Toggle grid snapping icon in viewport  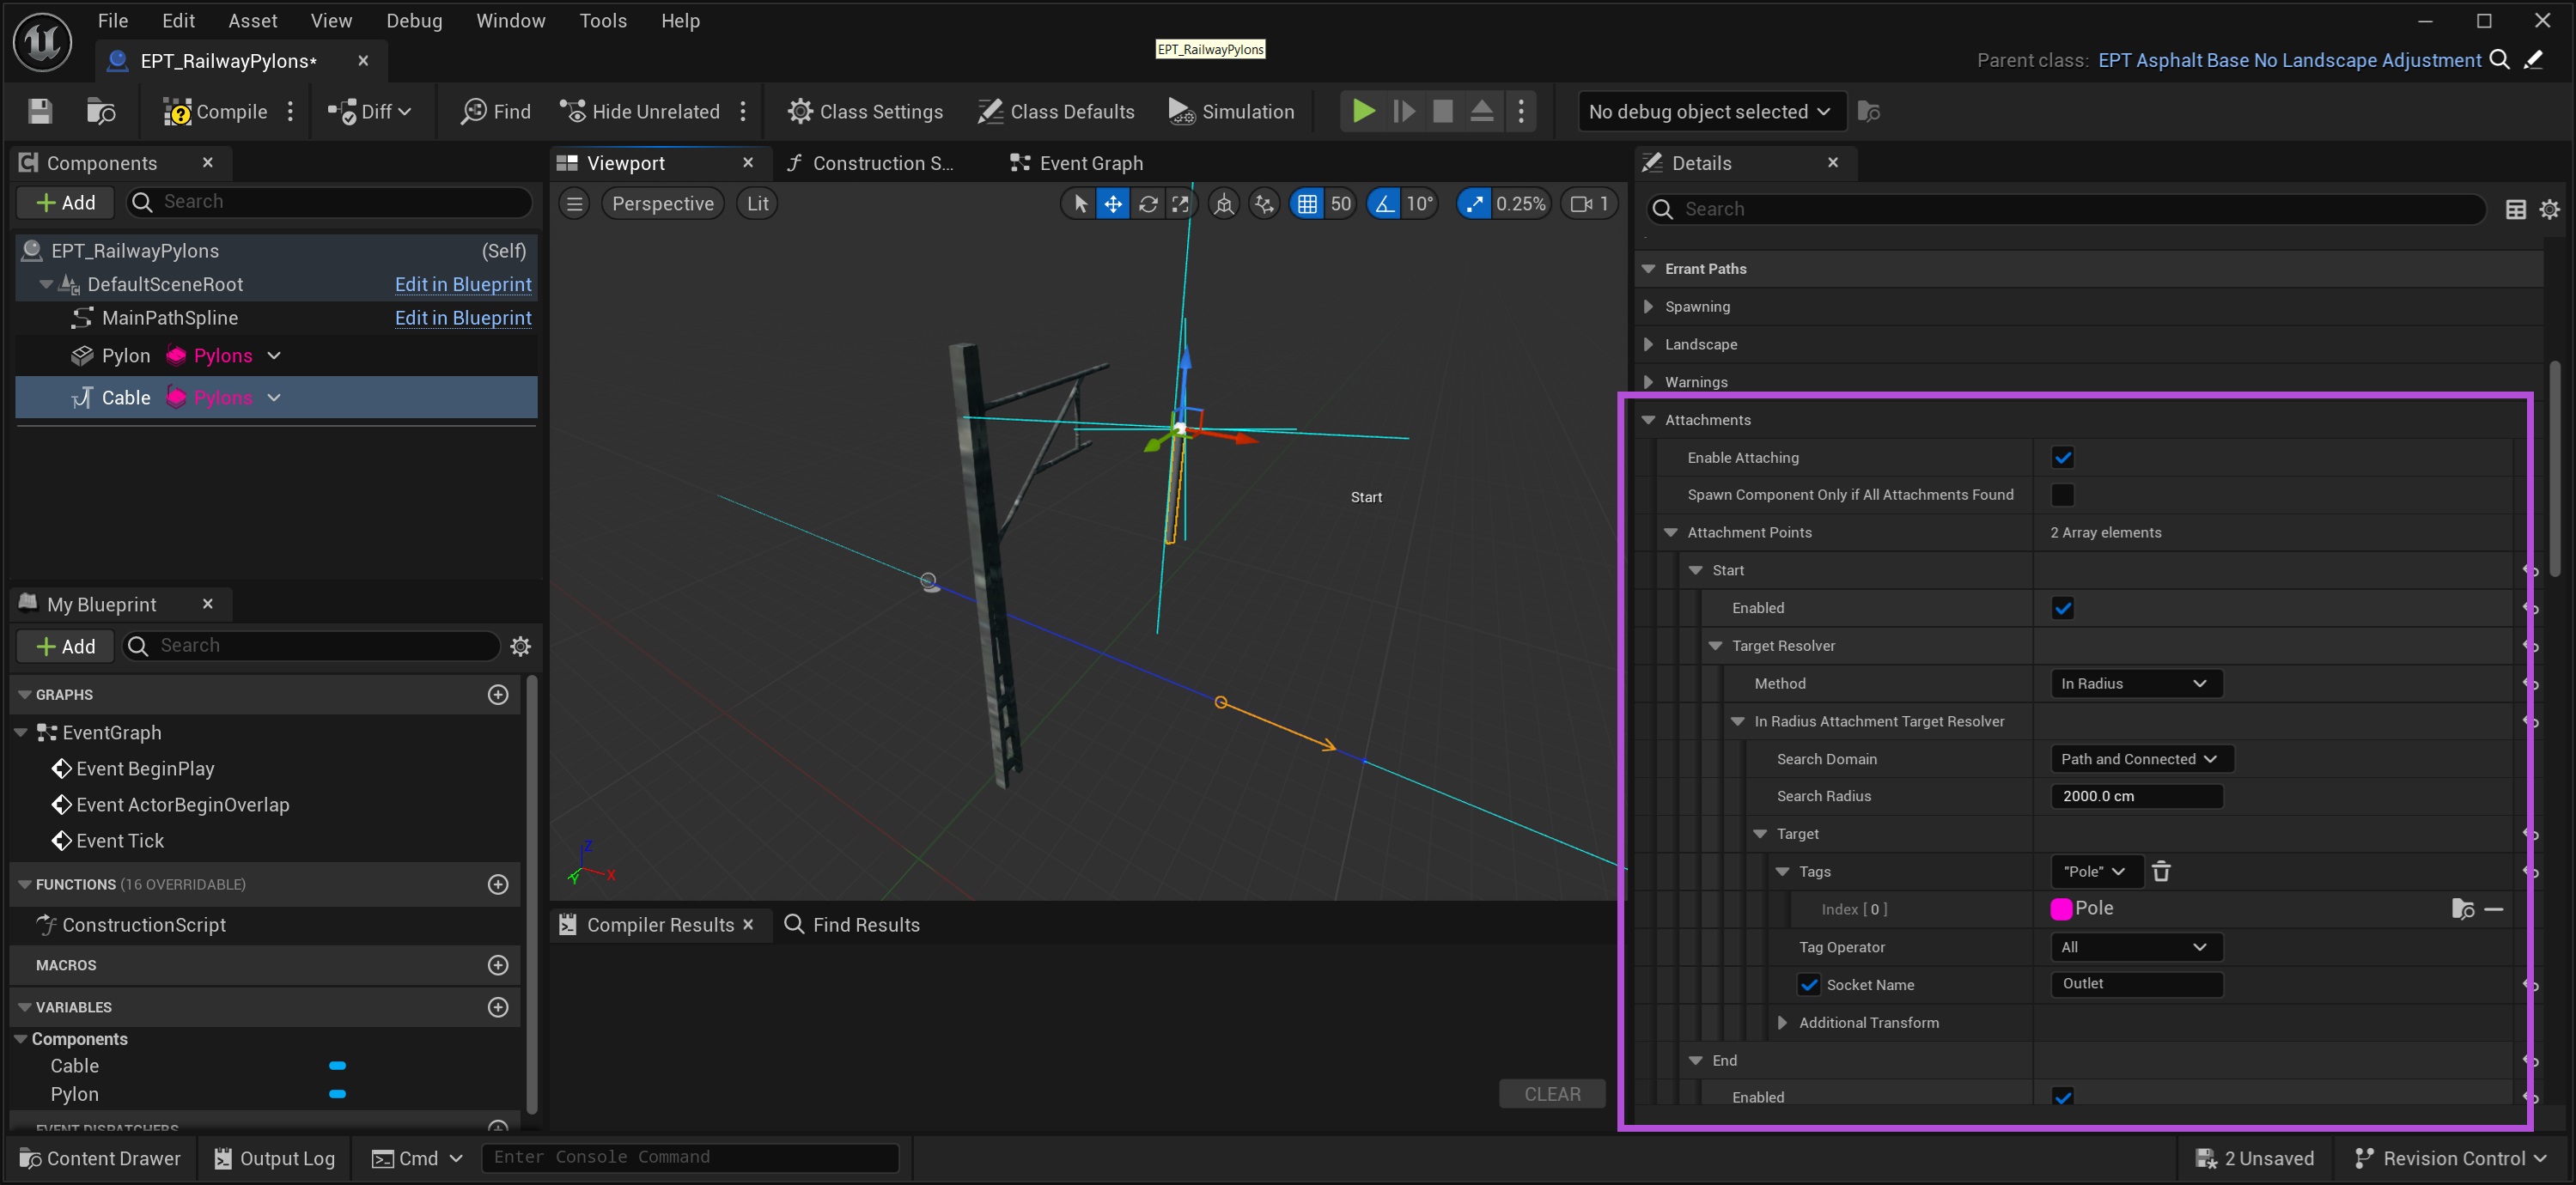coord(1306,204)
